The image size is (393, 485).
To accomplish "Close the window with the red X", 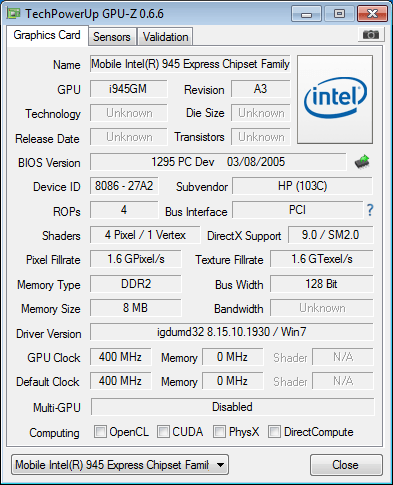I will tap(372, 14).
